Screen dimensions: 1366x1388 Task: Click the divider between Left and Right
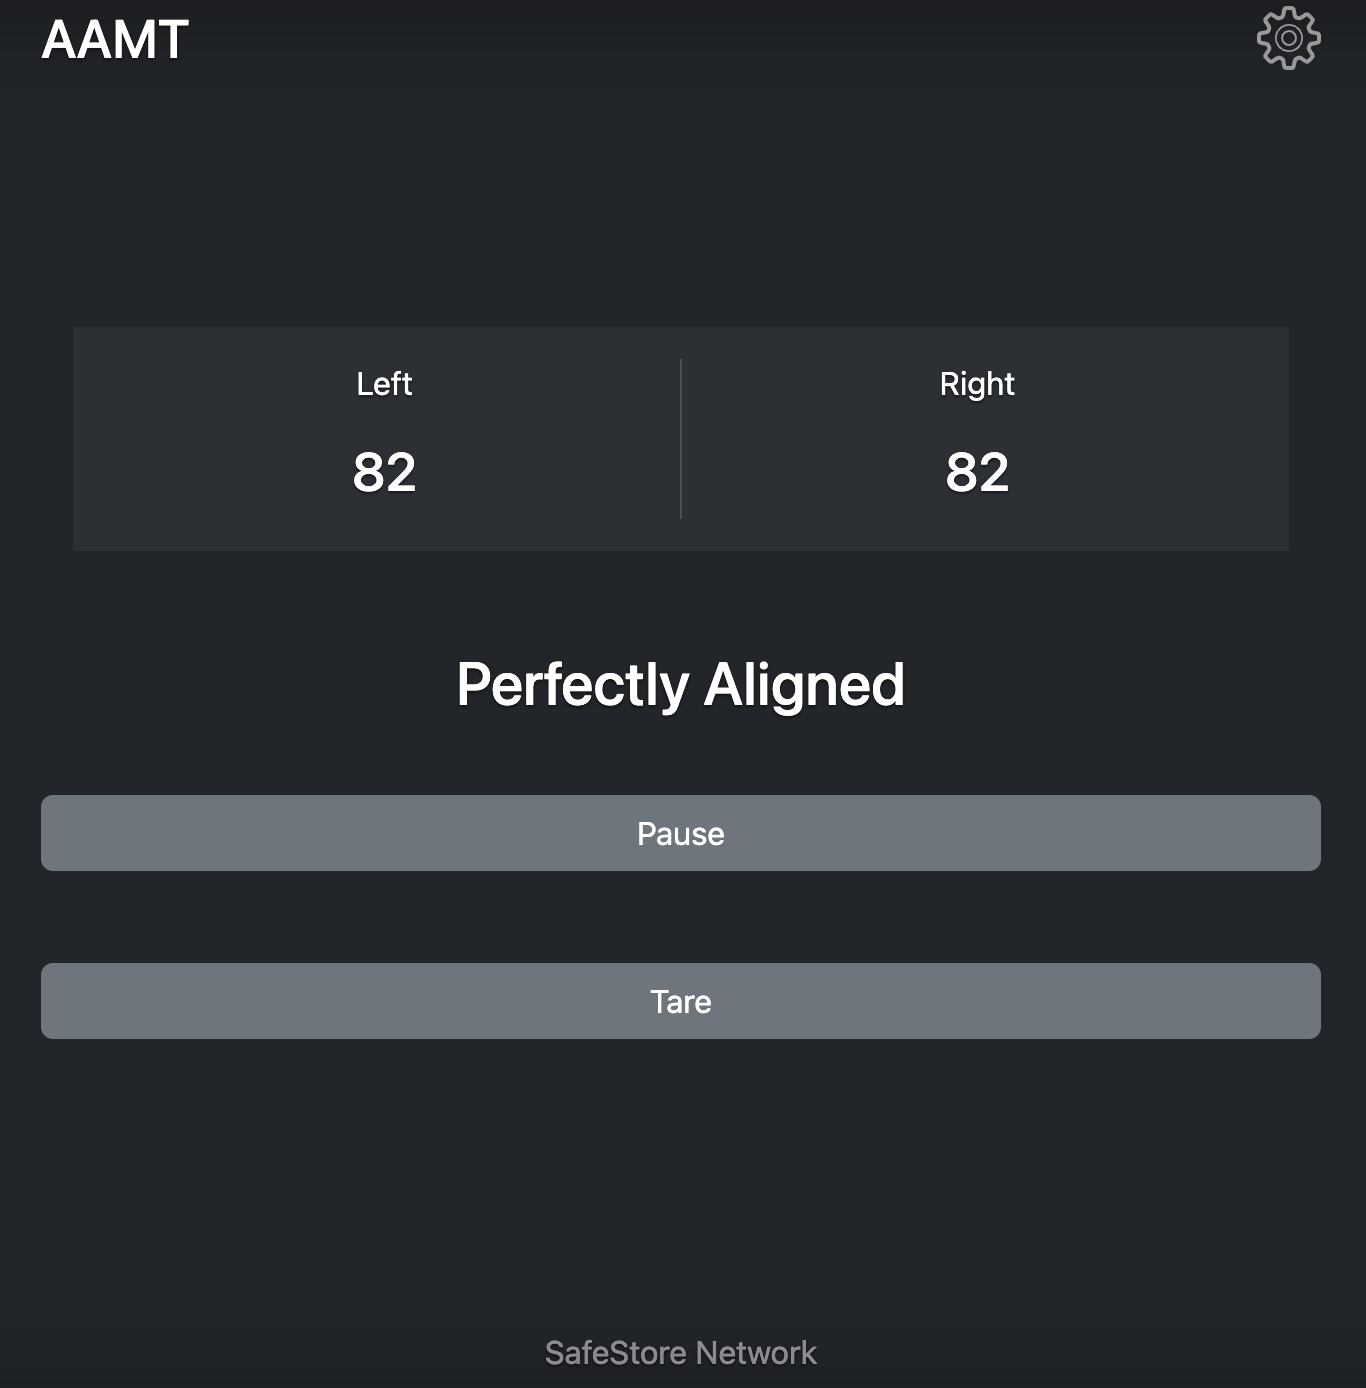681,439
